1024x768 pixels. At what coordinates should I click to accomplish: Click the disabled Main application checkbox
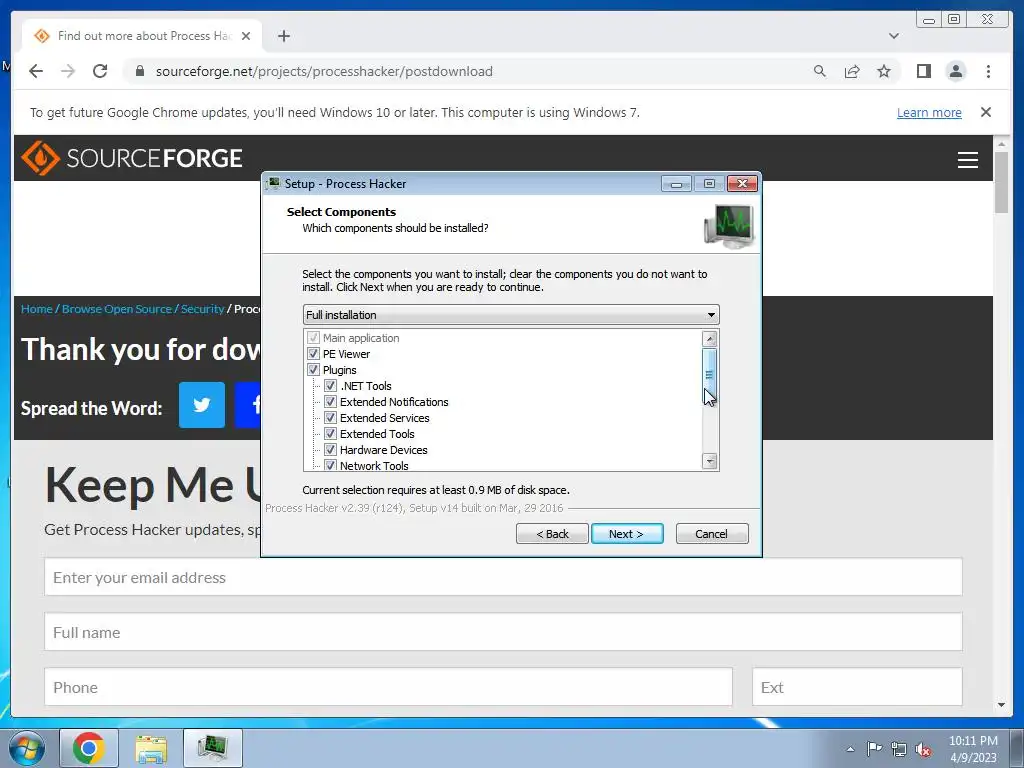pyautogui.click(x=313, y=338)
